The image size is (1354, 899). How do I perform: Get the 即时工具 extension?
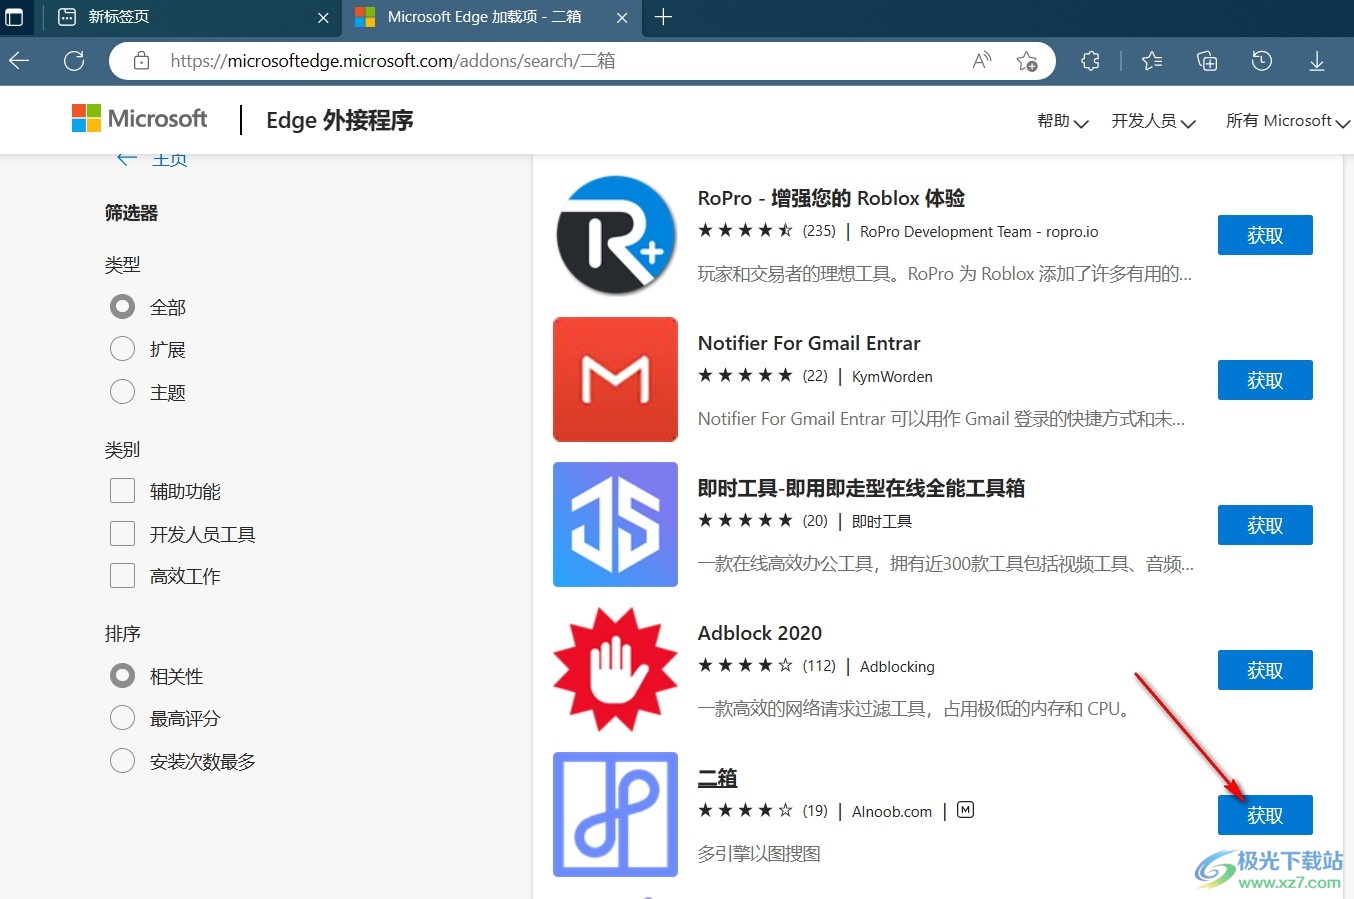pyautogui.click(x=1265, y=525)
